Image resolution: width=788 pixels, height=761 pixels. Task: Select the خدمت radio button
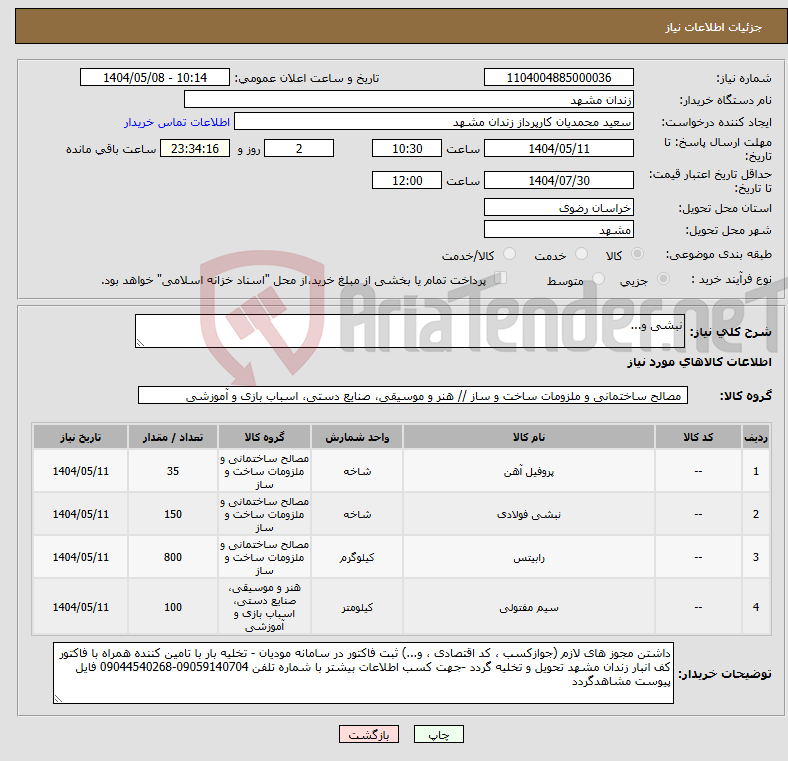pyautogui.click(x=581, y=254)
